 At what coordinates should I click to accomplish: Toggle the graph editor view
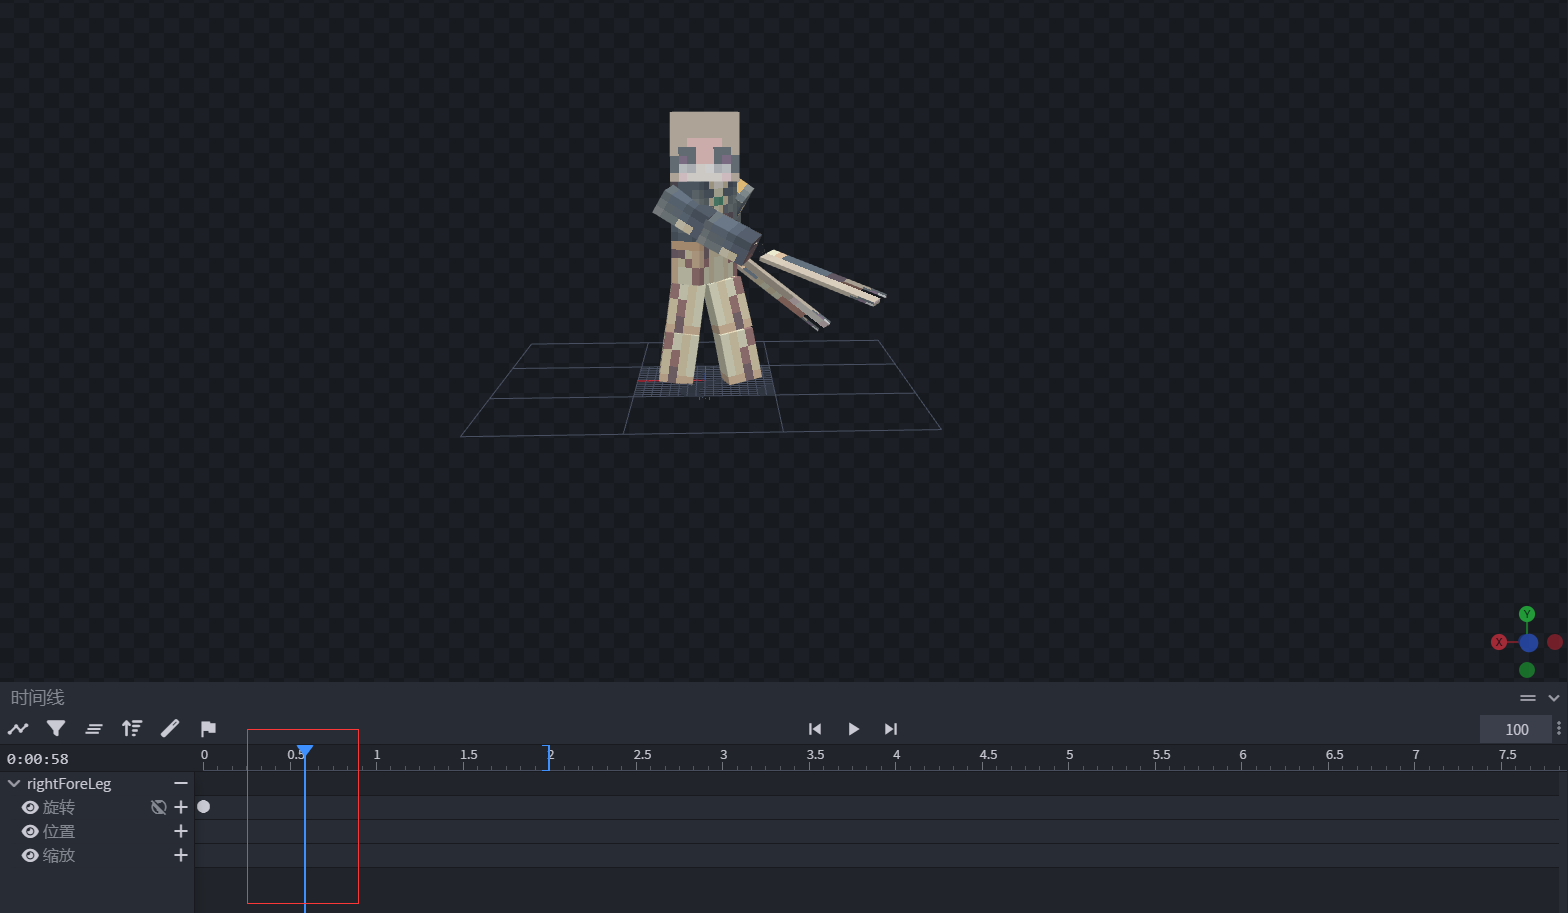pos(18,729)
